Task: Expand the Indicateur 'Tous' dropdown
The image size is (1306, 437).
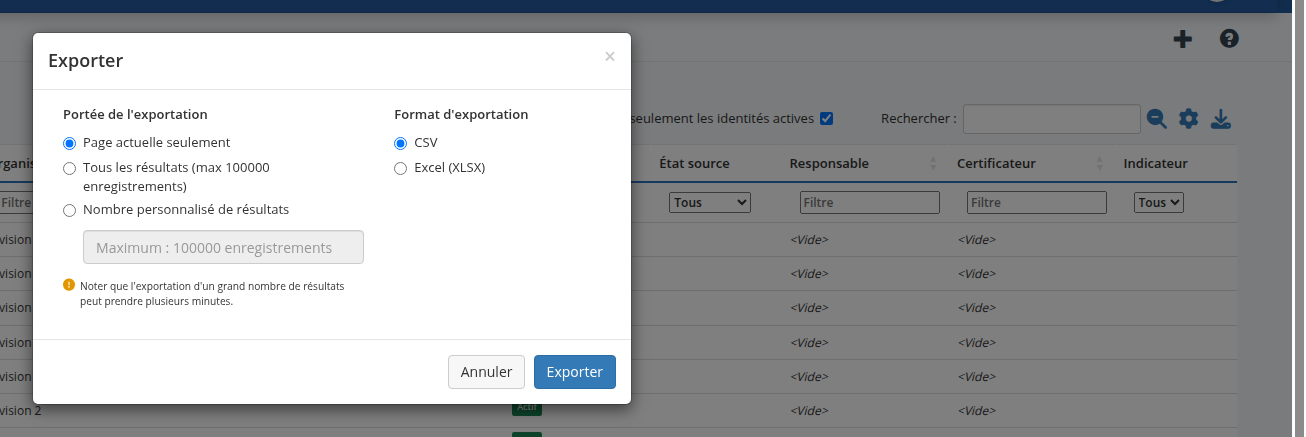Action: pyautogui.click(x=1159, y=202)
